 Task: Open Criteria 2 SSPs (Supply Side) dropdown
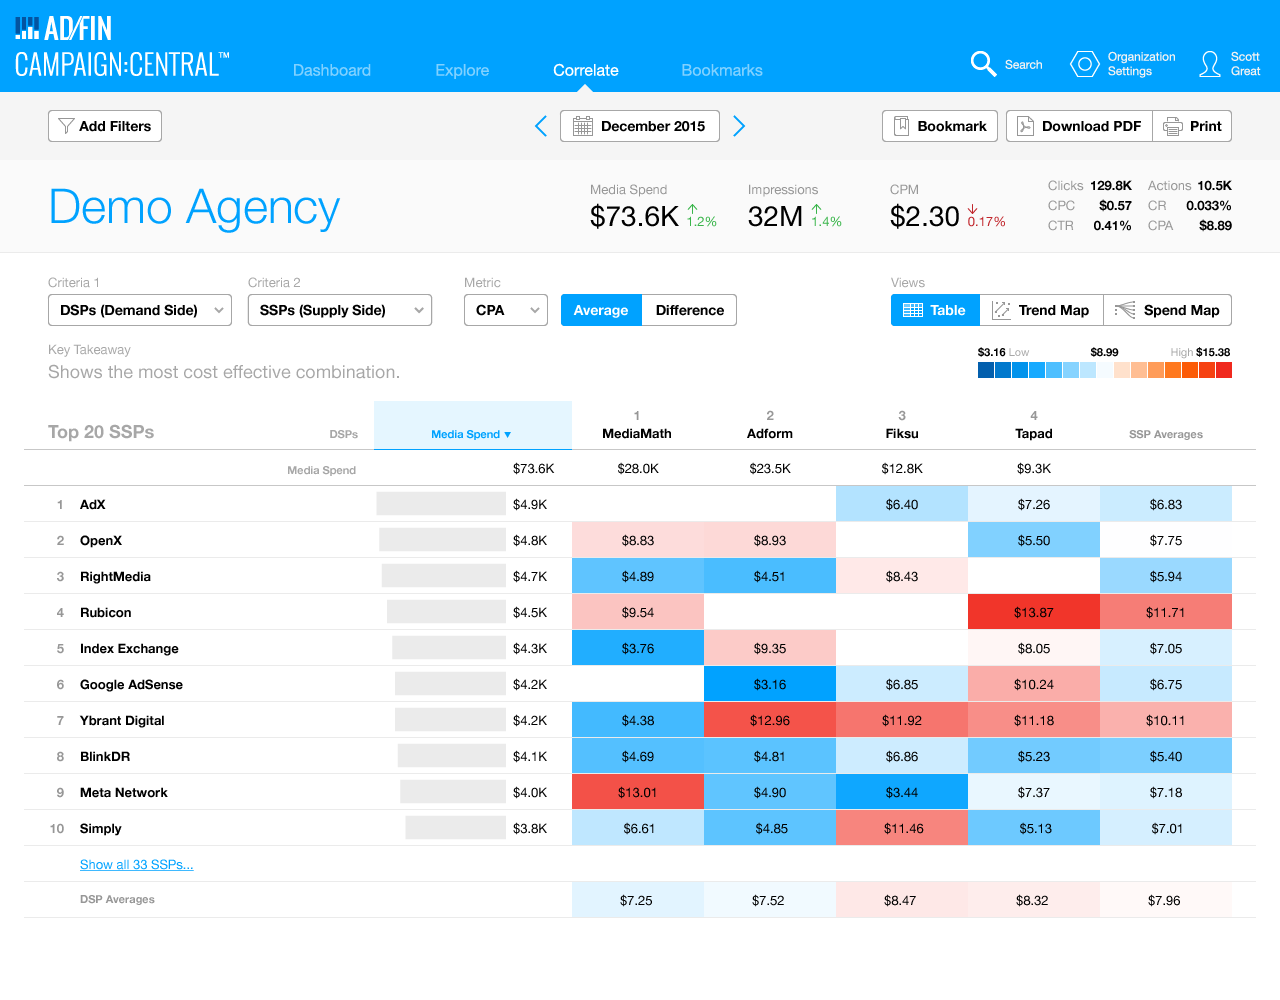click(x=340, y=310)
